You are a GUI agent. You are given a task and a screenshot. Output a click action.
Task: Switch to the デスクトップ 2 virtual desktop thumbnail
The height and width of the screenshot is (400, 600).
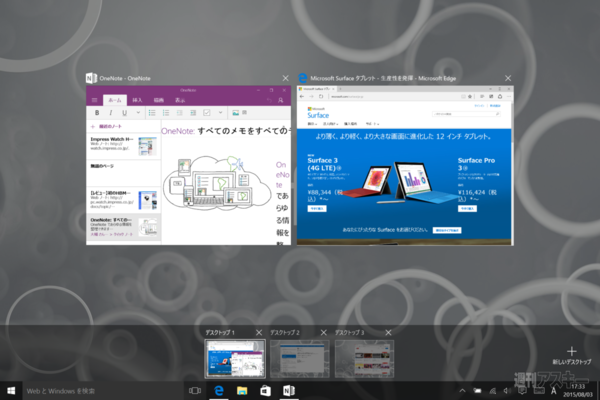(300, 359)
